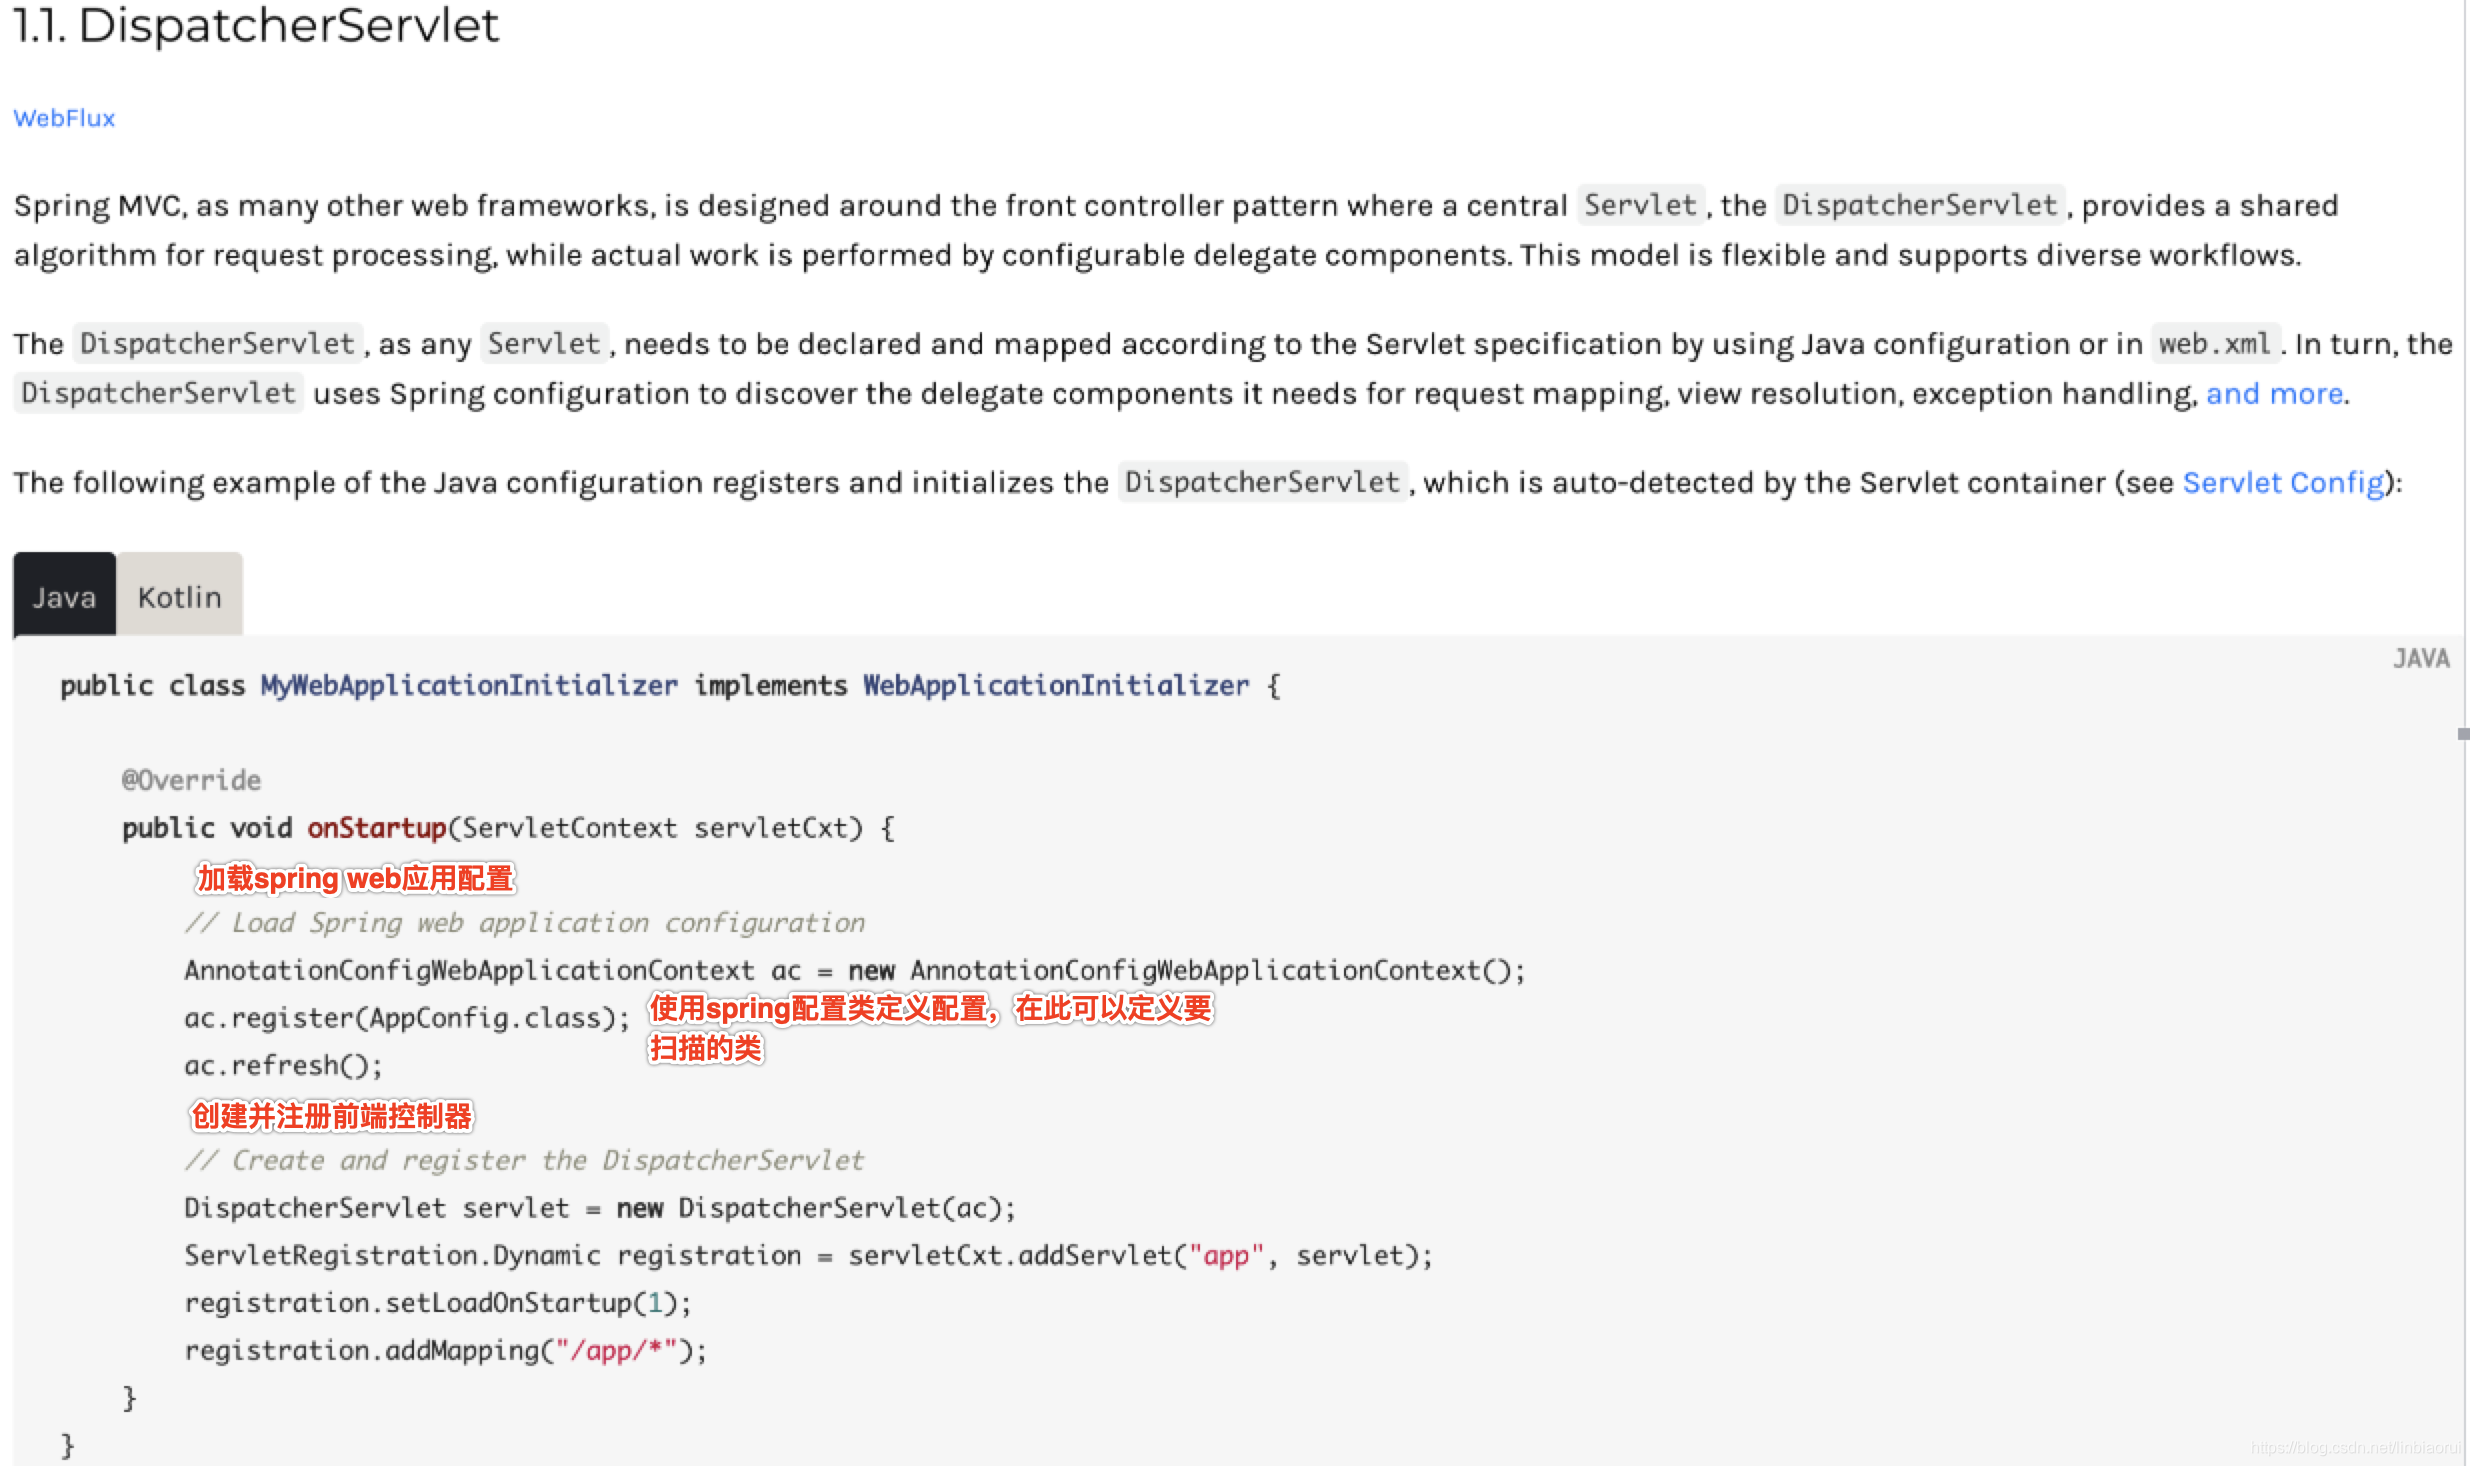The height and width of the screenshot is (1466, 2470).
Task: Click the heading "1.1. DispatcherServlet"
Action: [255, 27]
